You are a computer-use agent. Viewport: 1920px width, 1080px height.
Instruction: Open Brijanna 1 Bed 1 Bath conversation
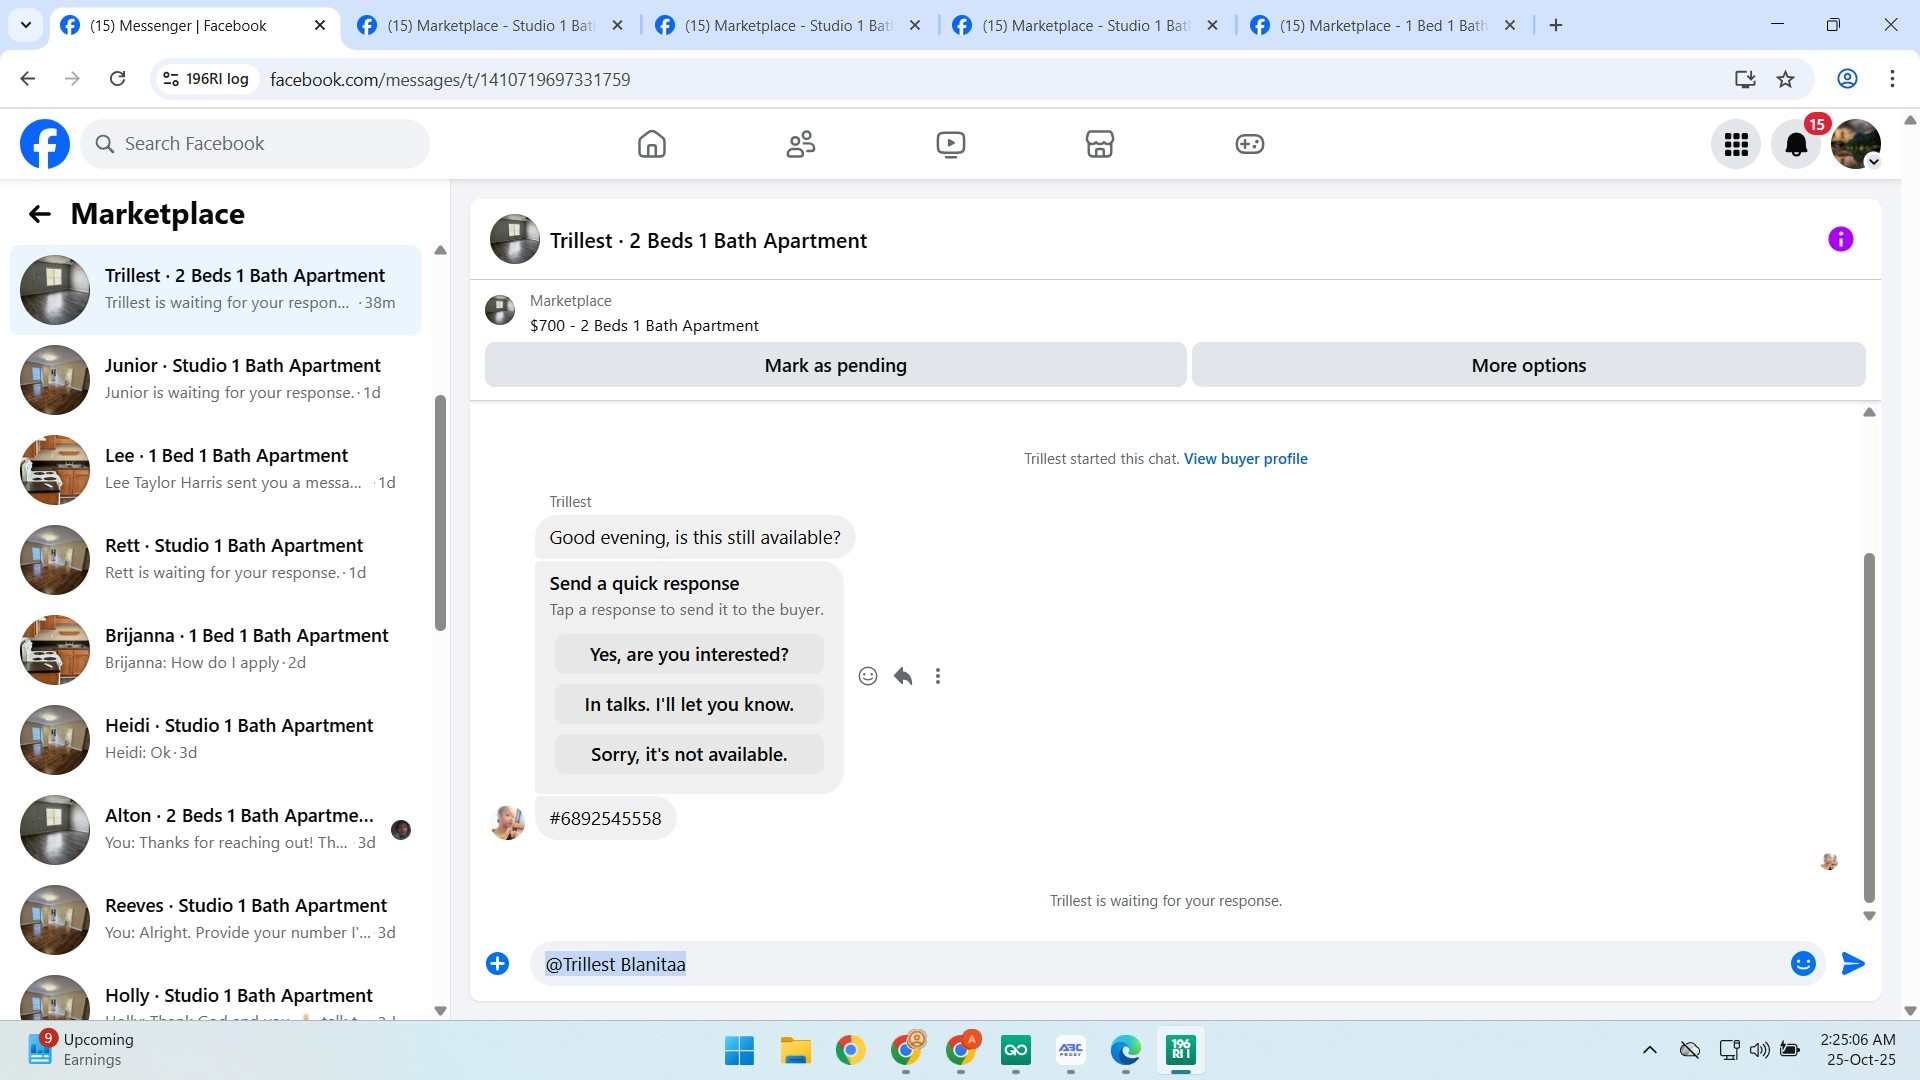point(215,650)
